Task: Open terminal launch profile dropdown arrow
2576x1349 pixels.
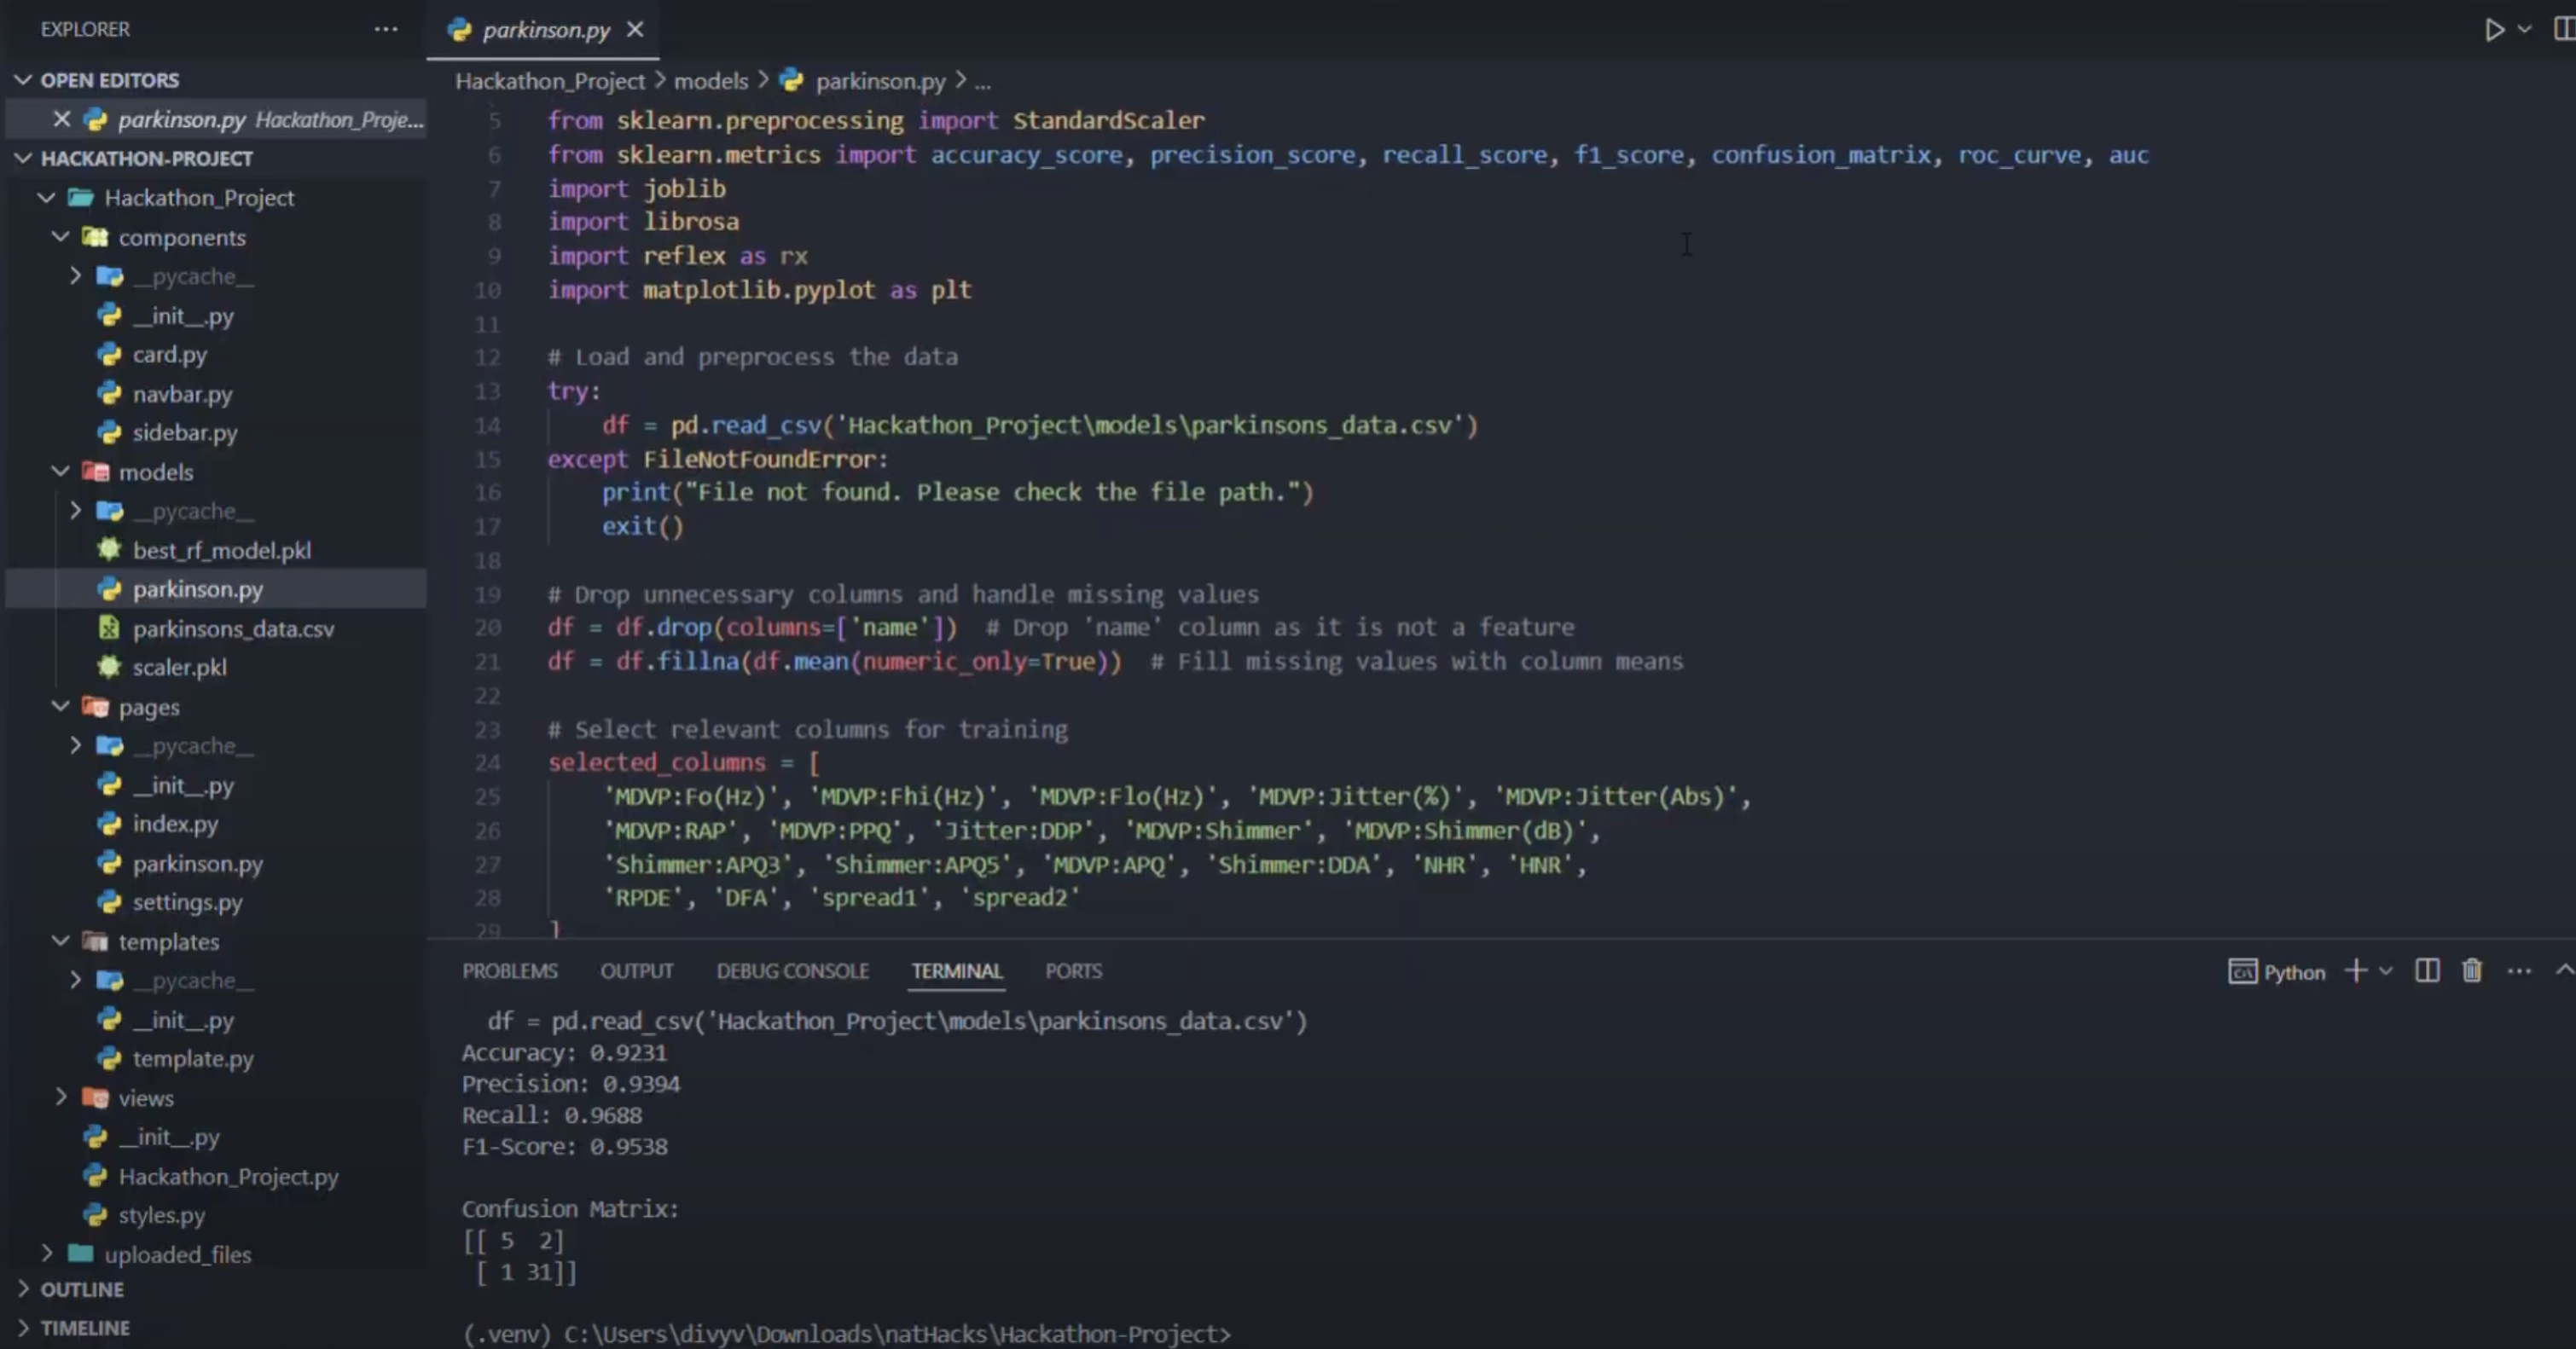Action: point(2386,971)
